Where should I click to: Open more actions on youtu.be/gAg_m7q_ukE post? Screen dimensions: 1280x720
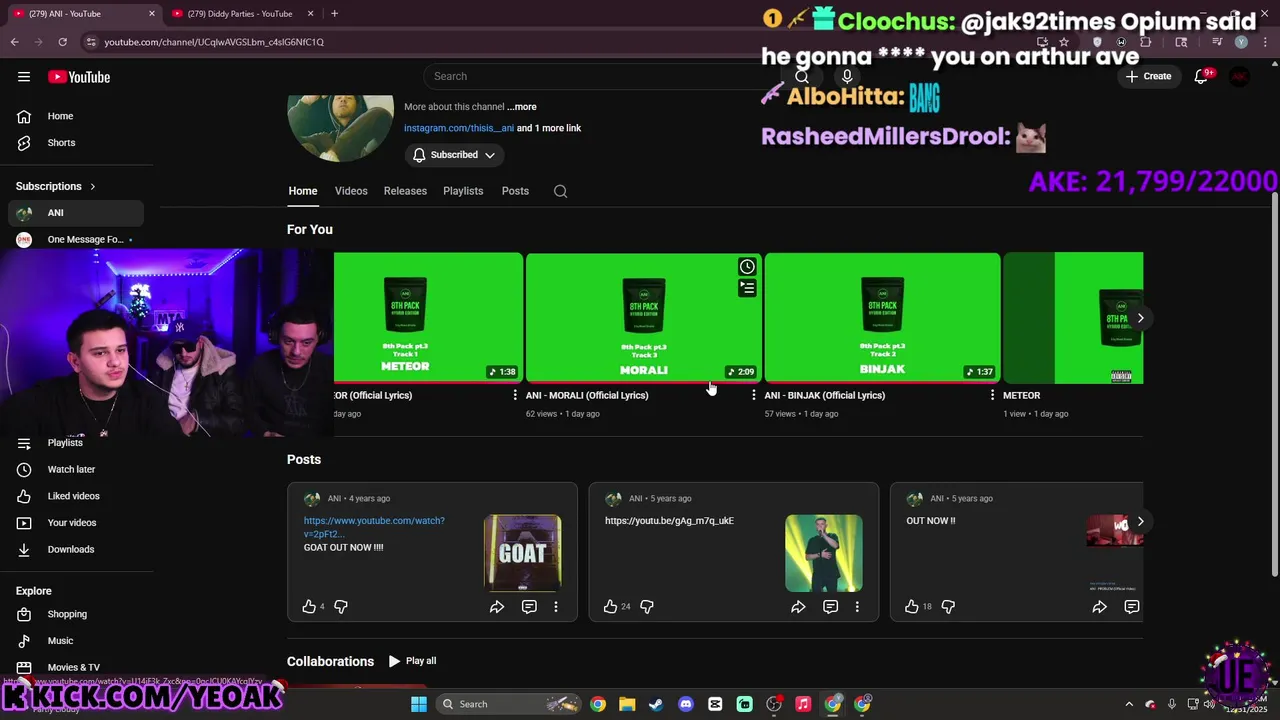pos(857,607)
